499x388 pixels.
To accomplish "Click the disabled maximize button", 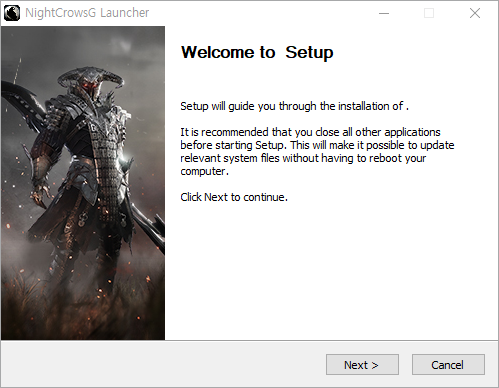I will coord(429,13).
